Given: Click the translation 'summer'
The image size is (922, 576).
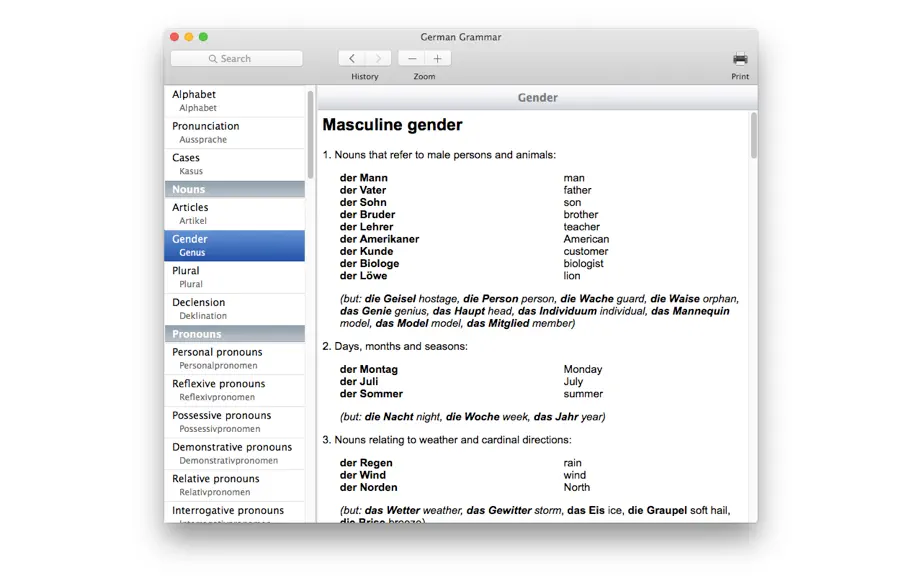Looking at the screenshot, I should (583, 394).
